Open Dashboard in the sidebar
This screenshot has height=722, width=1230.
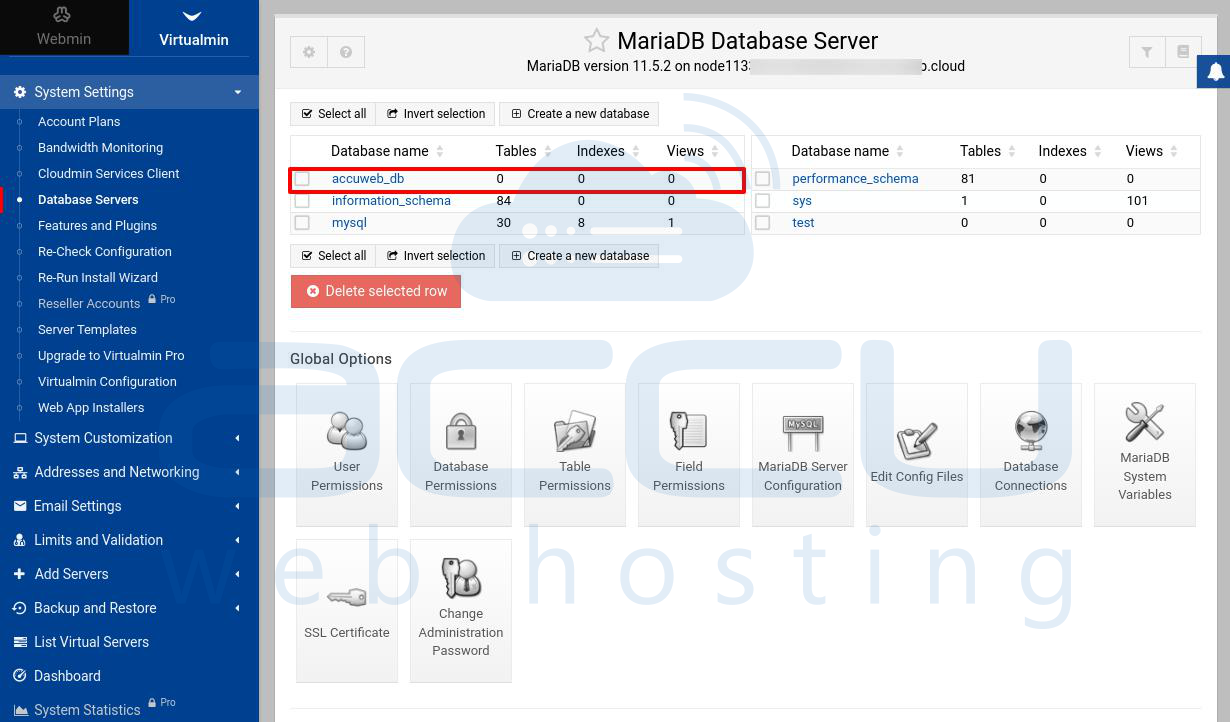pos(67,676)
